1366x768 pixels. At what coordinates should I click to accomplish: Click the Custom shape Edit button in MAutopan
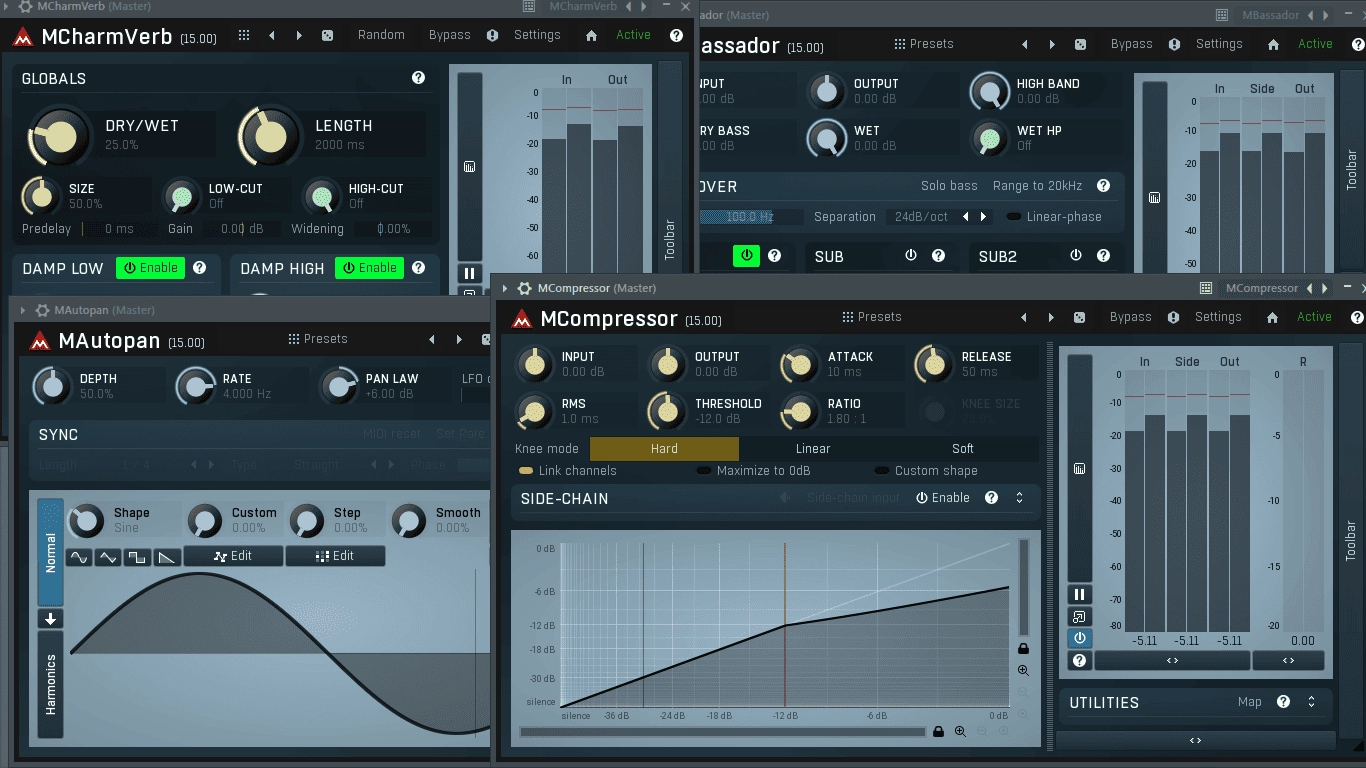pyautogui.click(x=233, y=556)
